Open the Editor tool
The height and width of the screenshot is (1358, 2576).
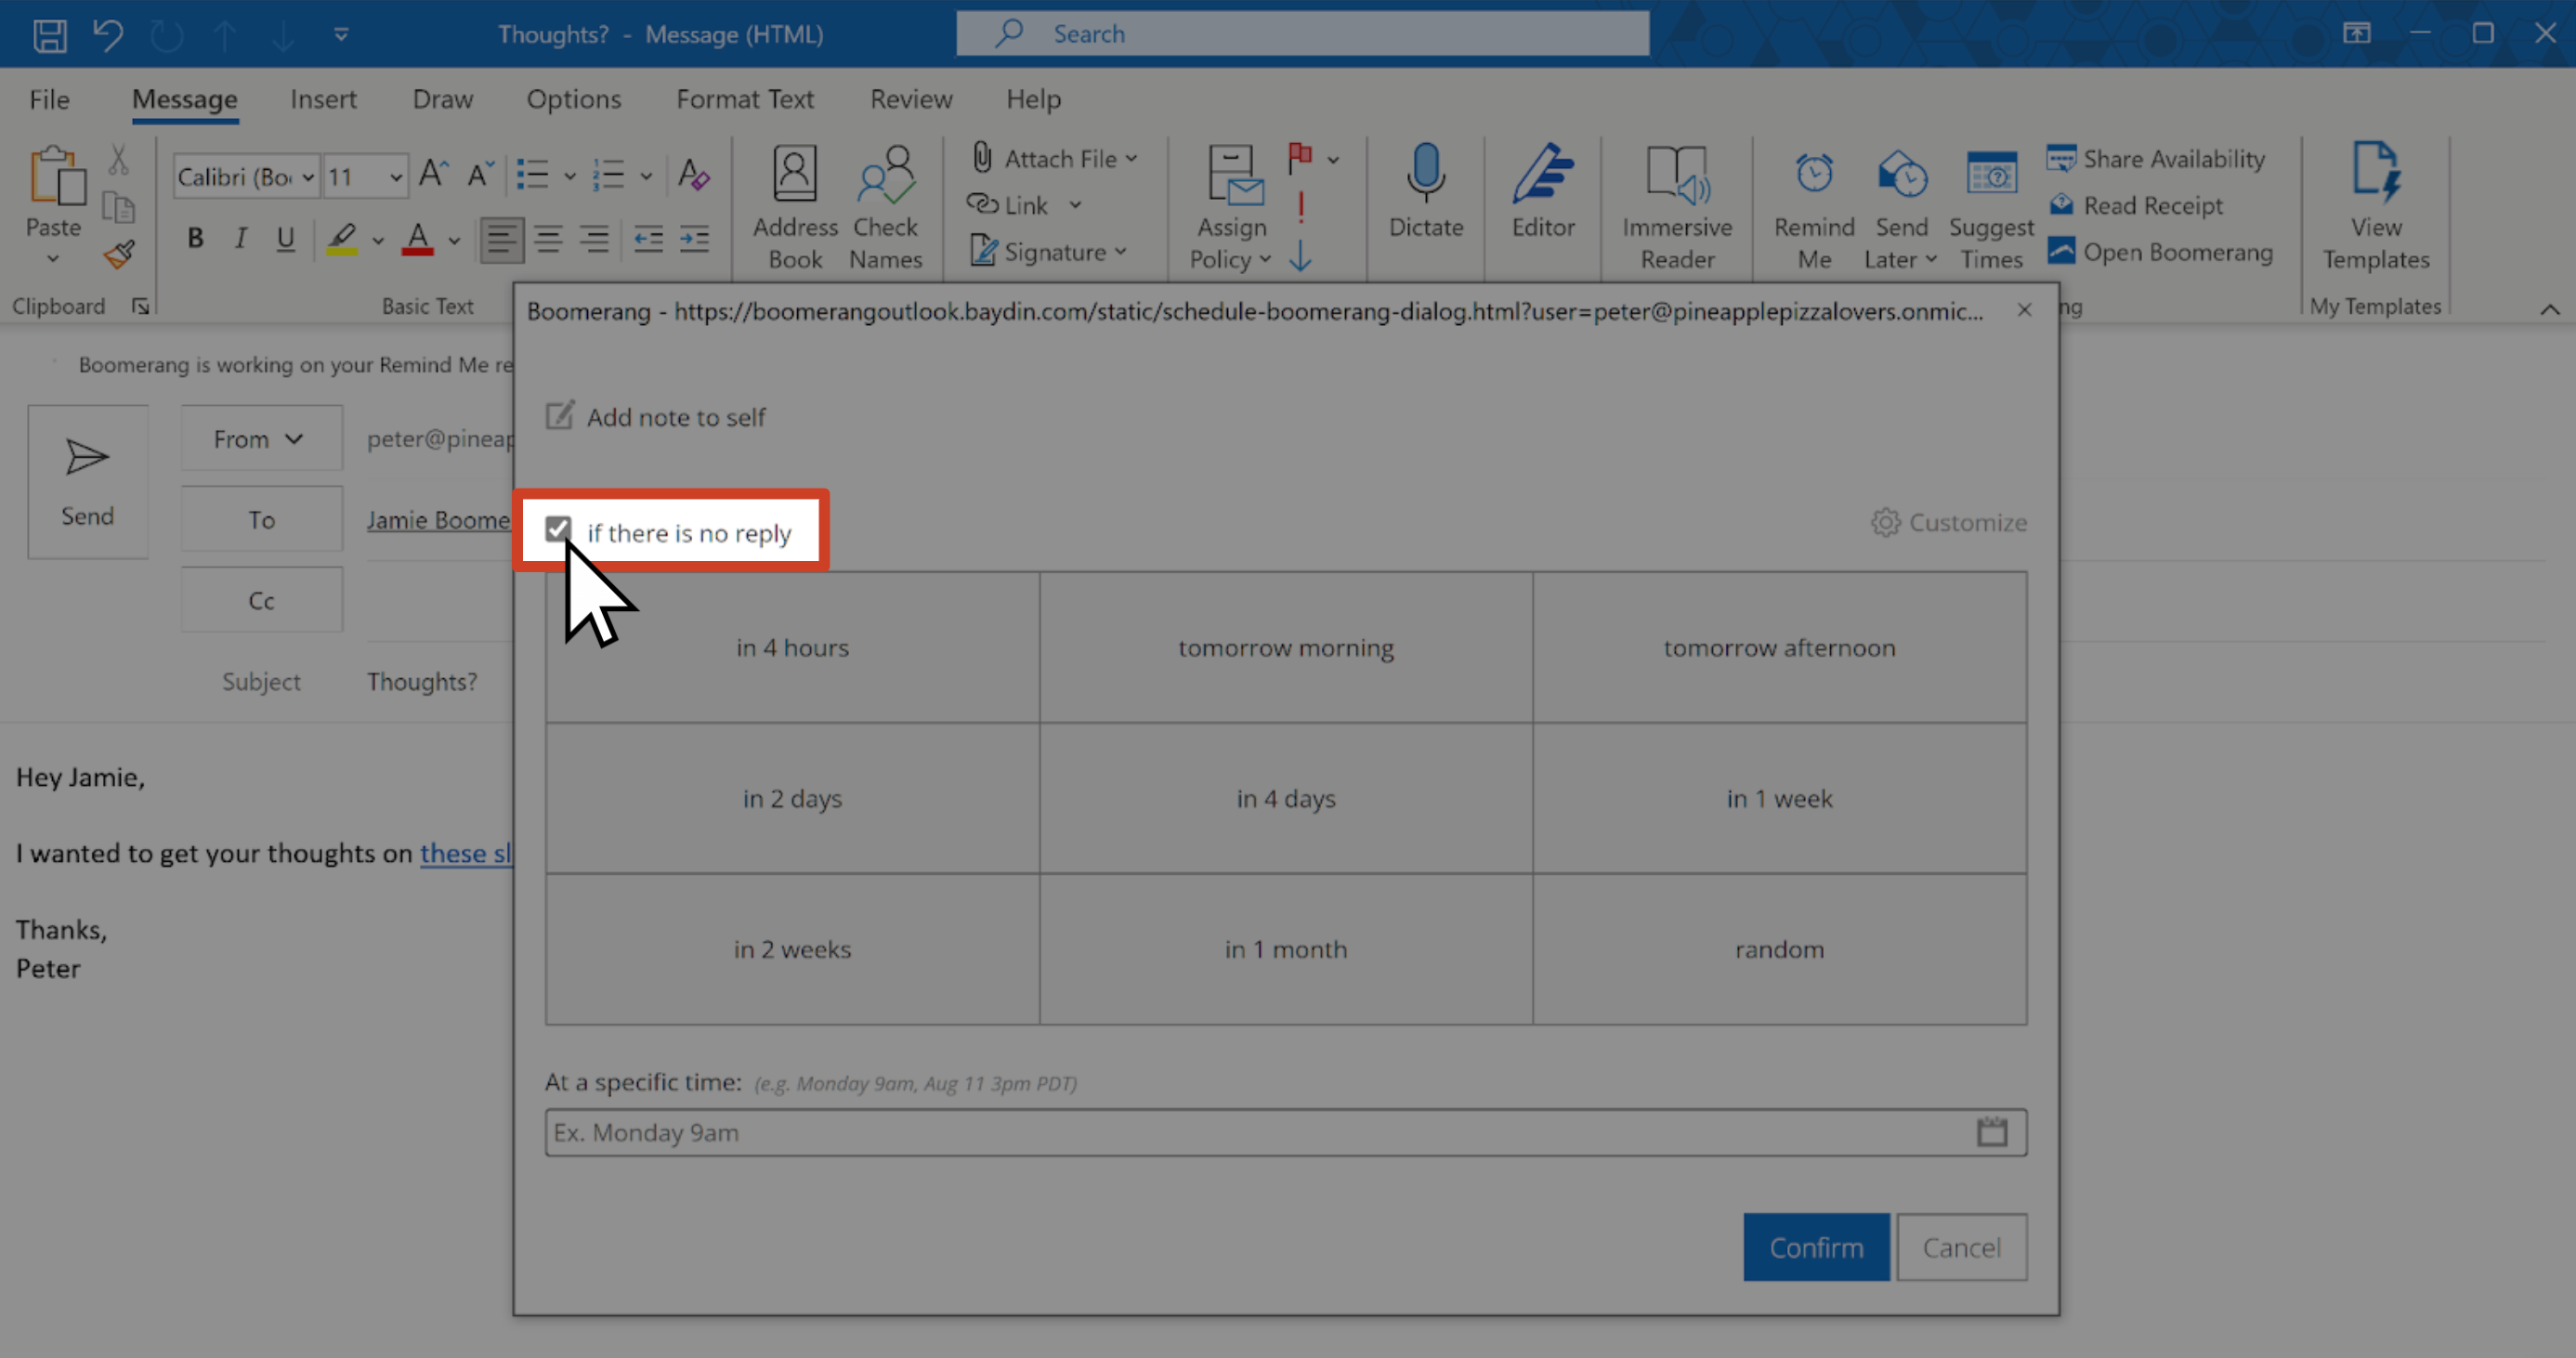(1543, 192)
